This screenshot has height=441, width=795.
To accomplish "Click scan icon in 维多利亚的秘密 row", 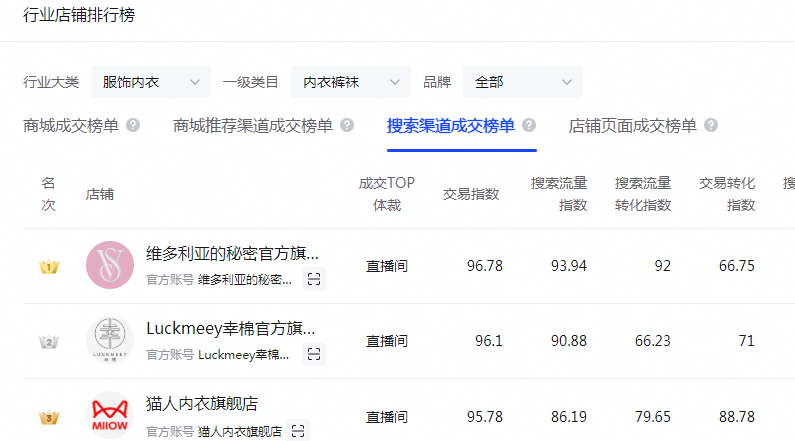I will tap(314, 279).
